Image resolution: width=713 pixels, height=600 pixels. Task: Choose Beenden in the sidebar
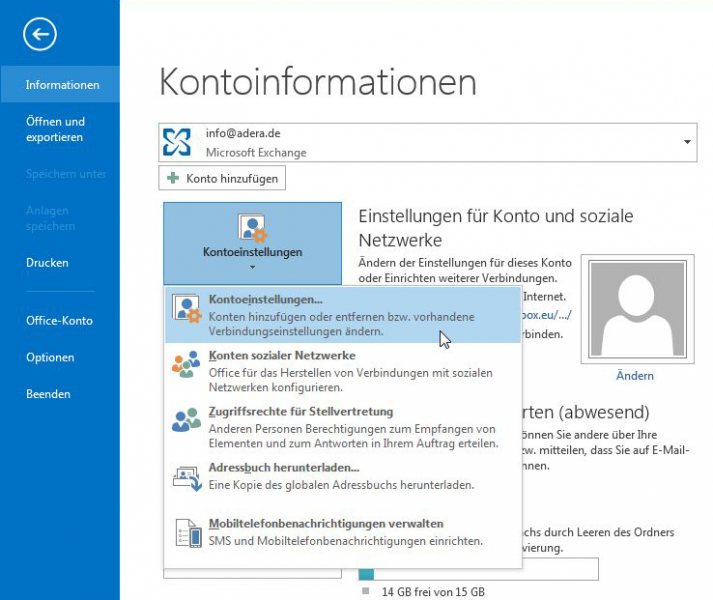(x=48, y=394)
